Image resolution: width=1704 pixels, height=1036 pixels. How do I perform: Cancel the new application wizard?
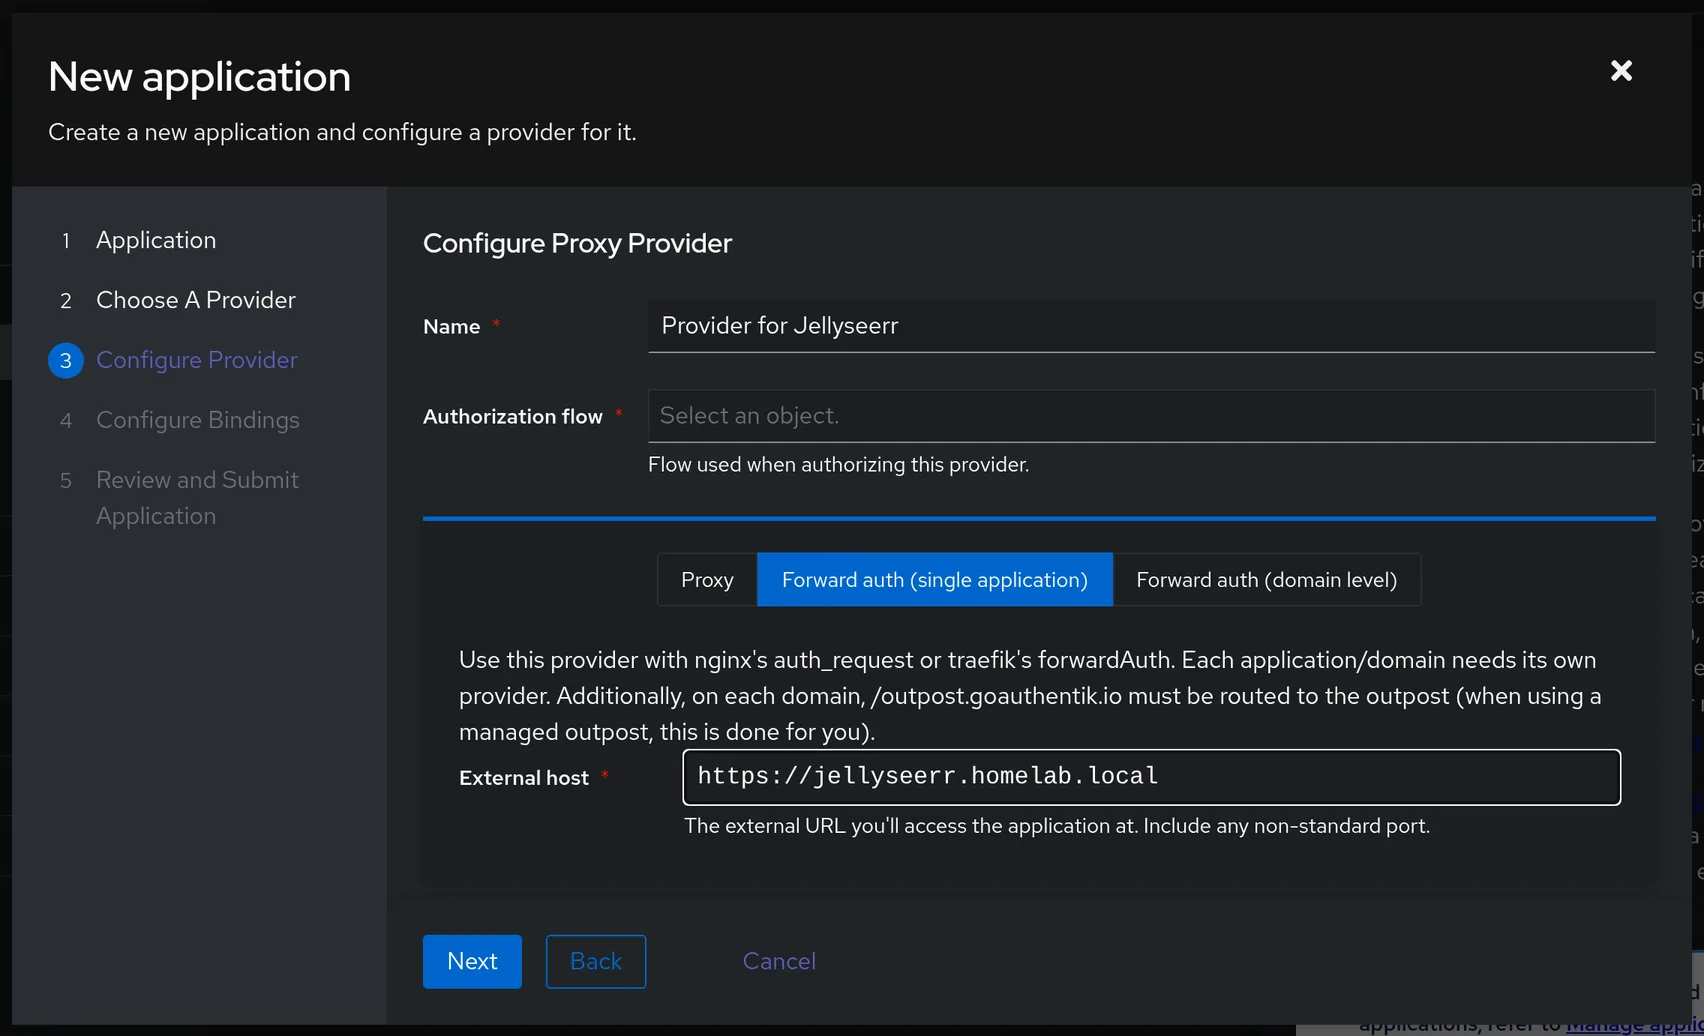coord(779,961)
